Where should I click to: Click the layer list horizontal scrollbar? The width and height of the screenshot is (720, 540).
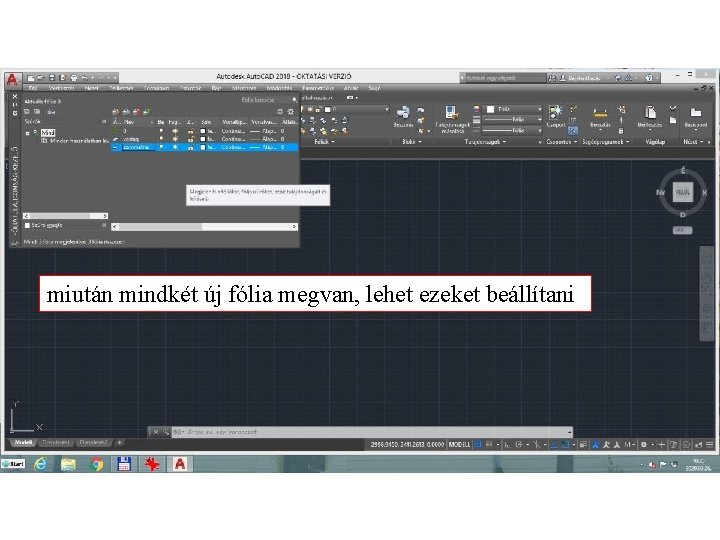point(204,226)
